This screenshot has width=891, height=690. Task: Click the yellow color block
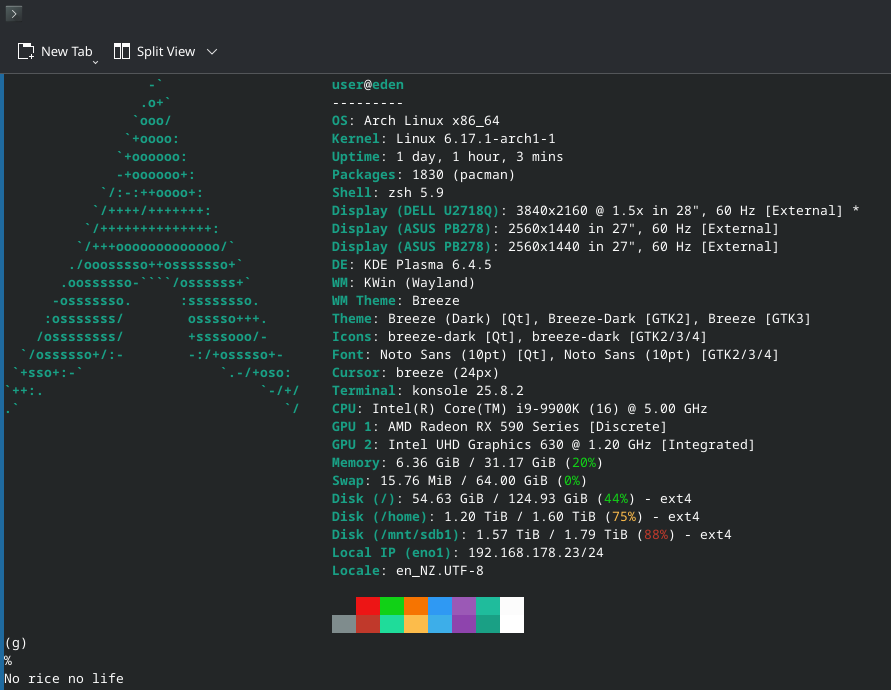pyautogui.click(x=415, y=624)
